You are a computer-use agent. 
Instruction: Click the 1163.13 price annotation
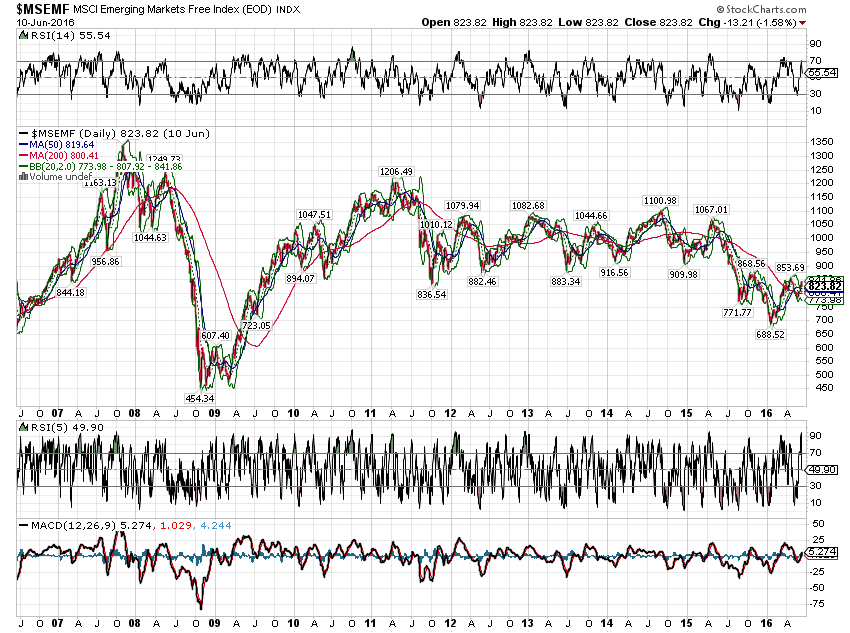[x=100, y=183]
